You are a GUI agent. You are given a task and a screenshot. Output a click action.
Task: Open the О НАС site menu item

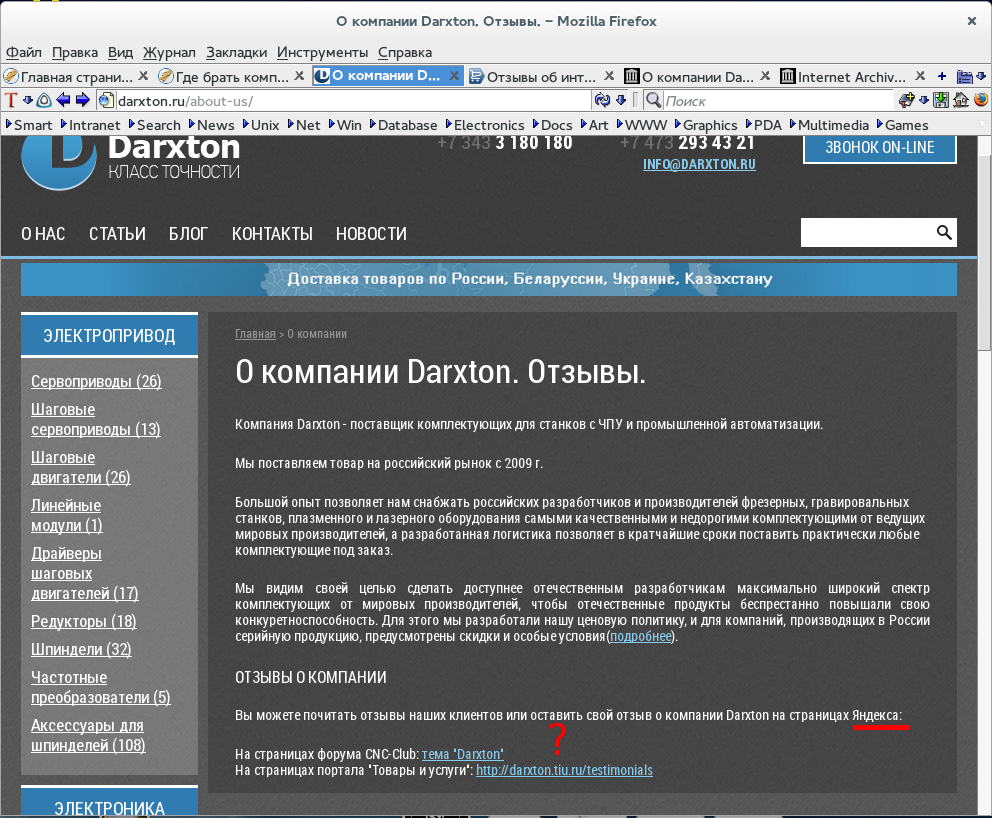(43, 234)
